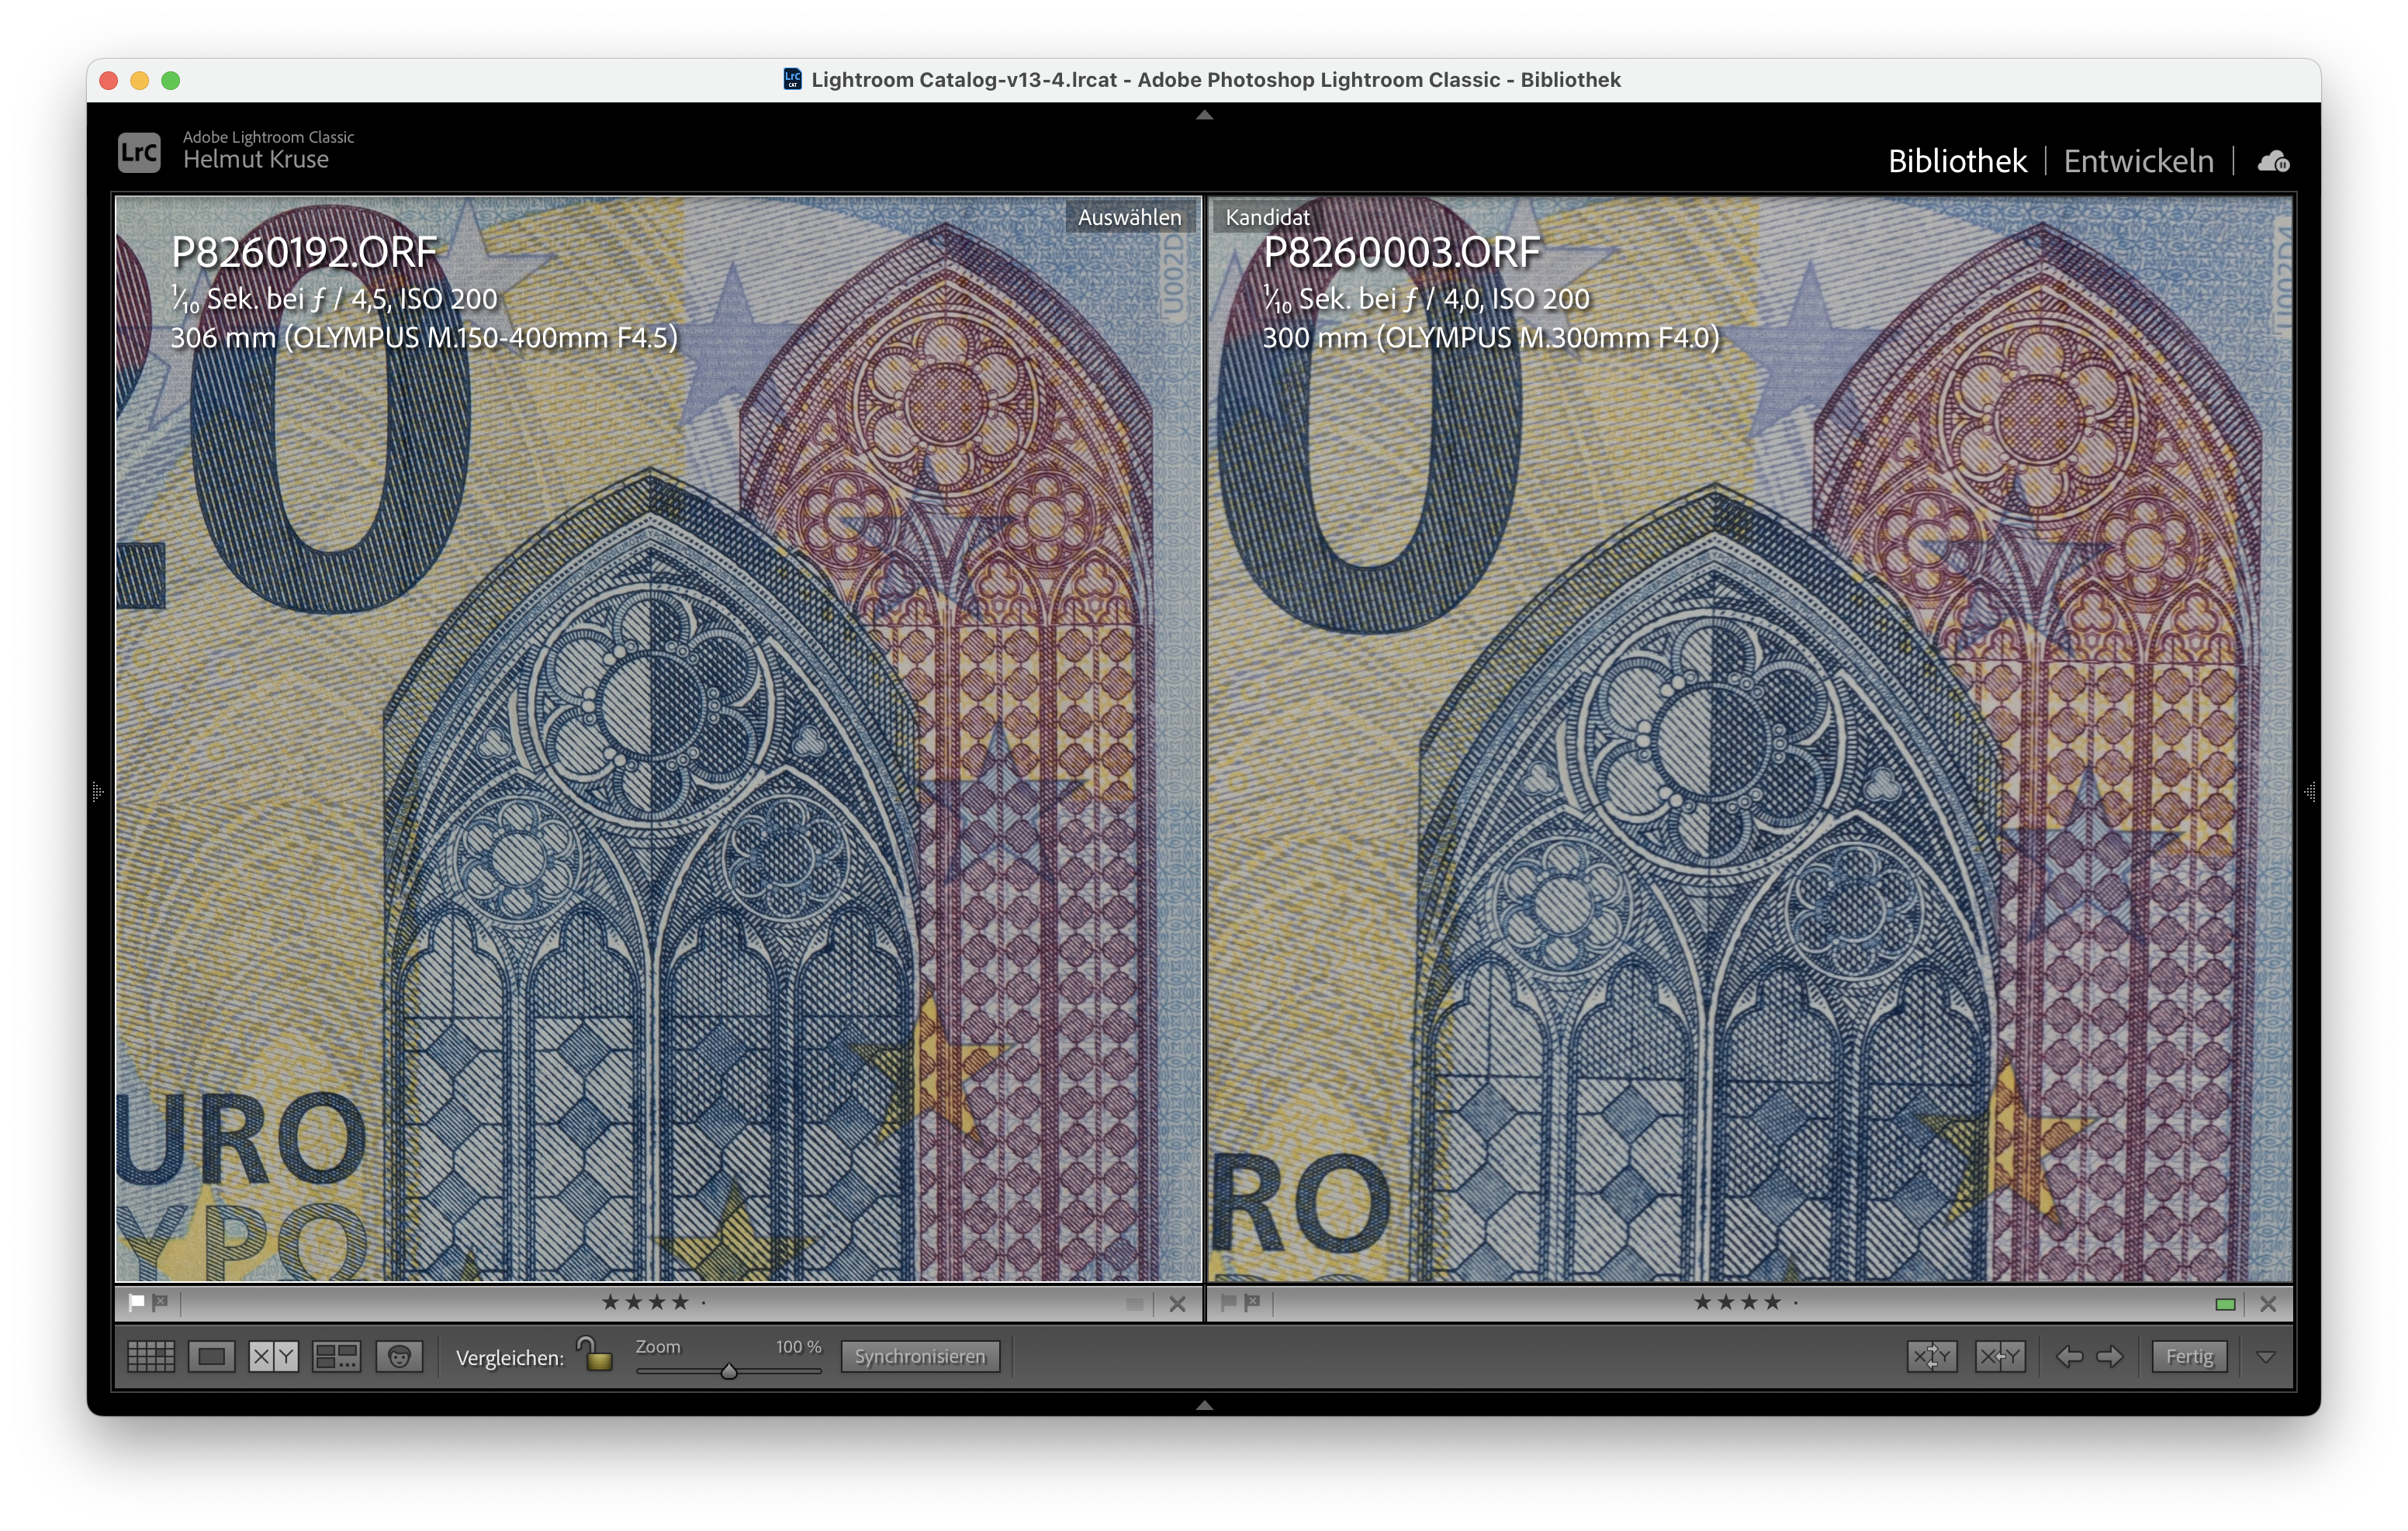Set fourth star rating on select photo
Viewport: 2408px width, 1531px height.
(x=680, y=1302)
